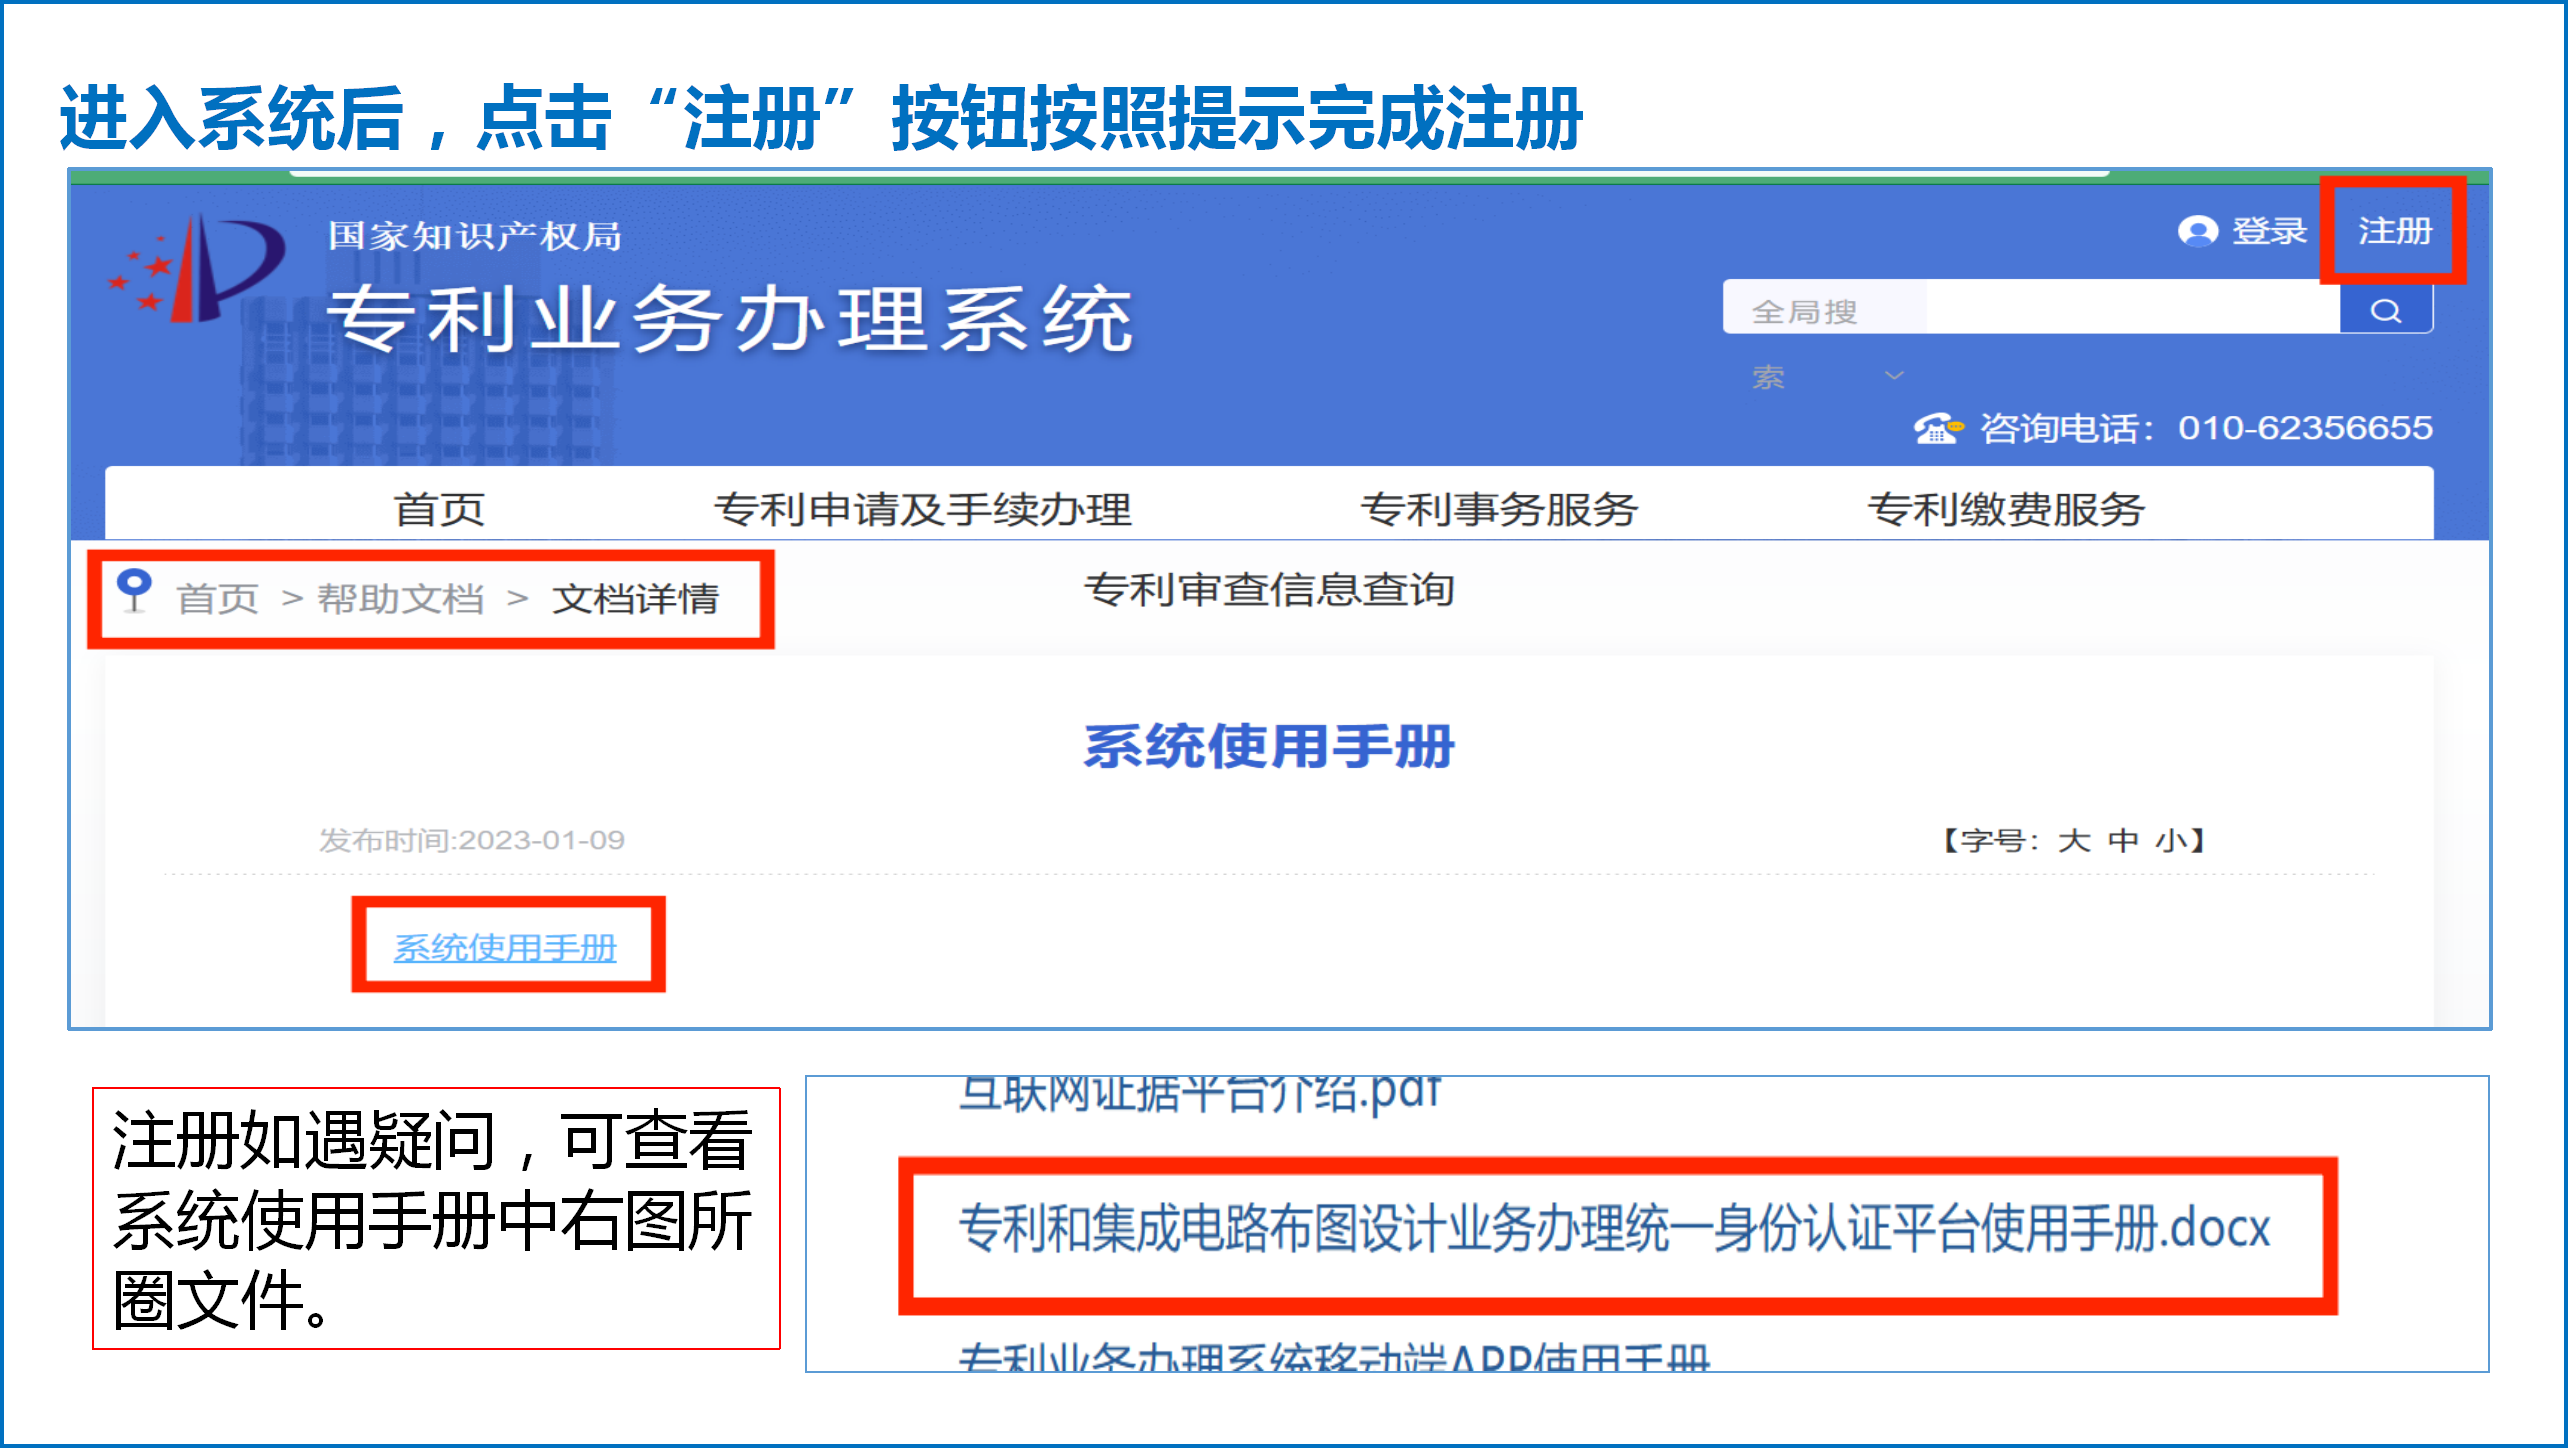This screenshot has height=1448, width=2568.
Task: Expand the 全局搜索 dropdown chevron
Action: coord(1893,375)
